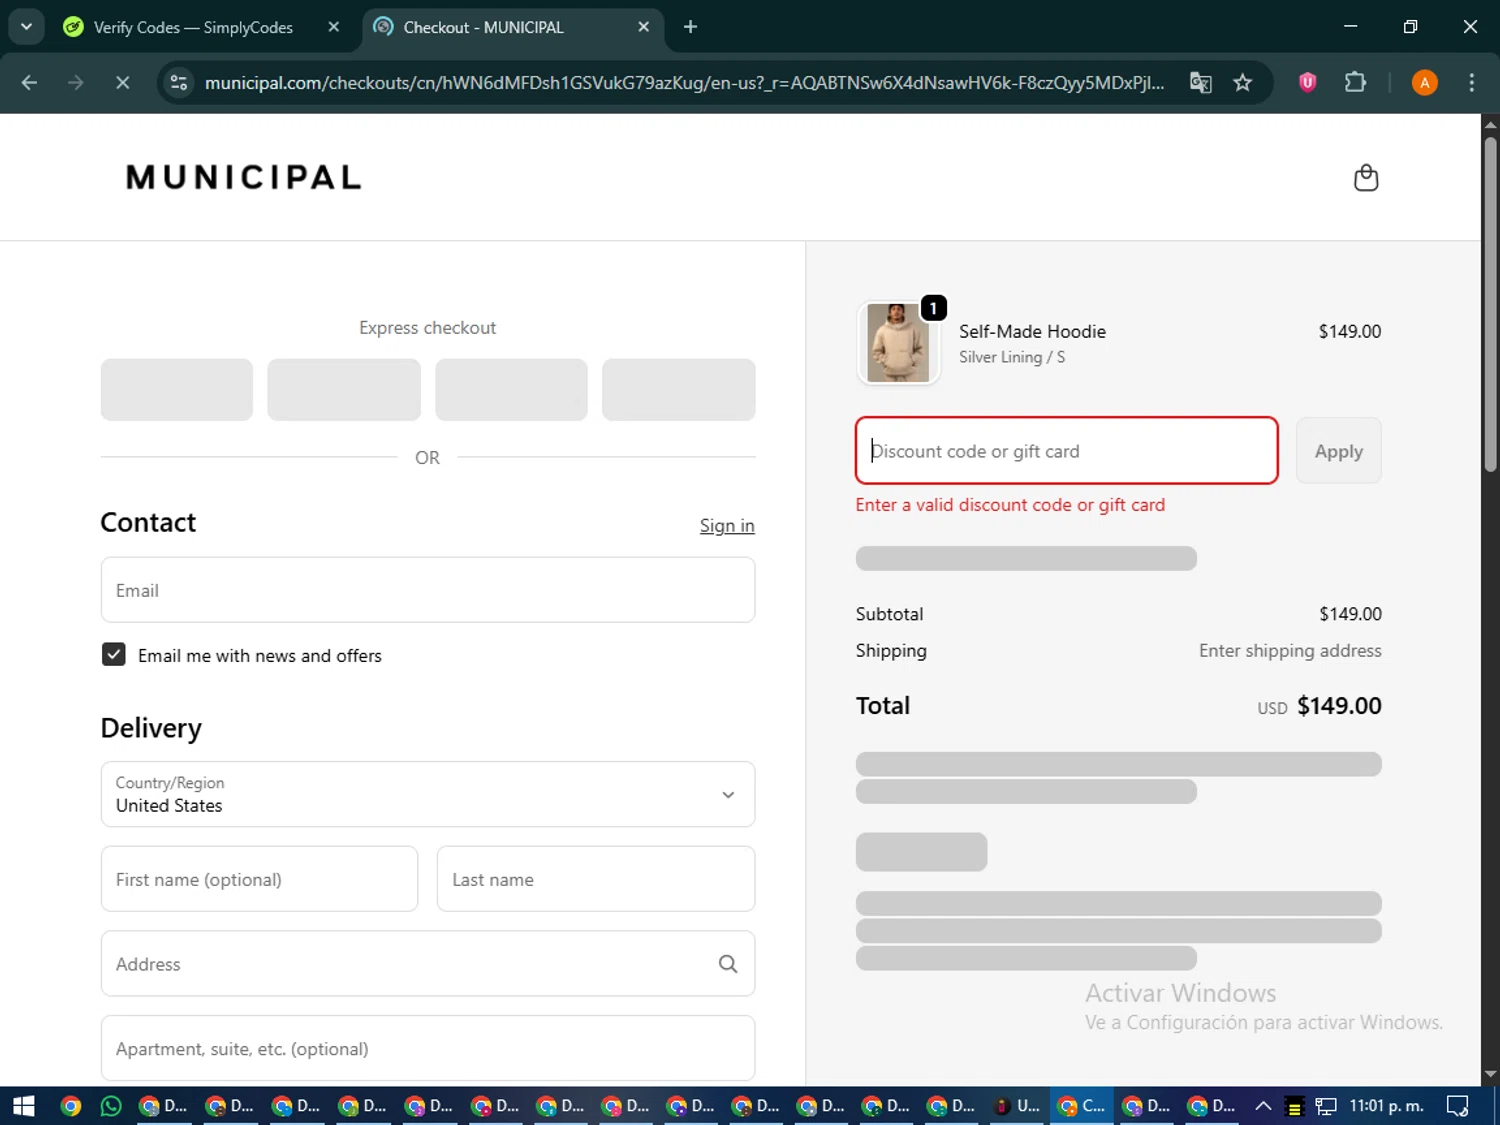Click the First name (optional) field
This screenshot has width=1500, height=1125.
(x=259, y=879)
